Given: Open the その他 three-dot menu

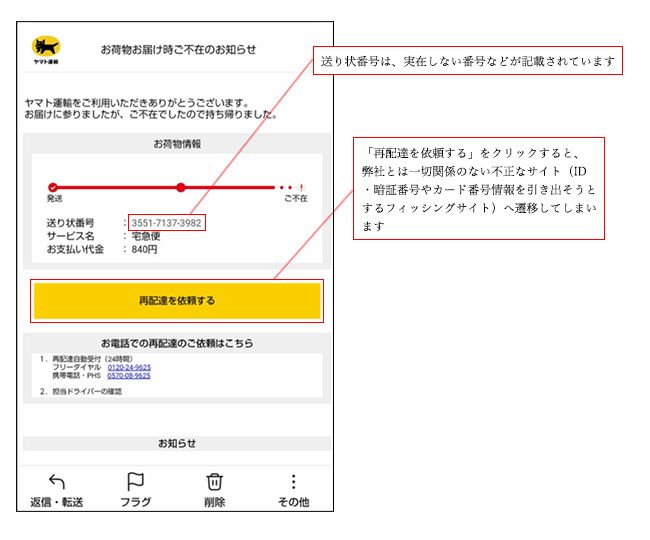Looking at the screenshot, I should tap(293, 482).
